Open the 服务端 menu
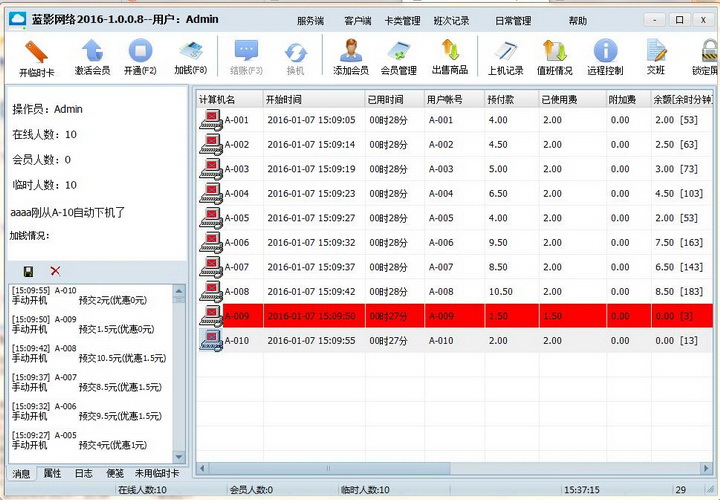 pos(310,20)
